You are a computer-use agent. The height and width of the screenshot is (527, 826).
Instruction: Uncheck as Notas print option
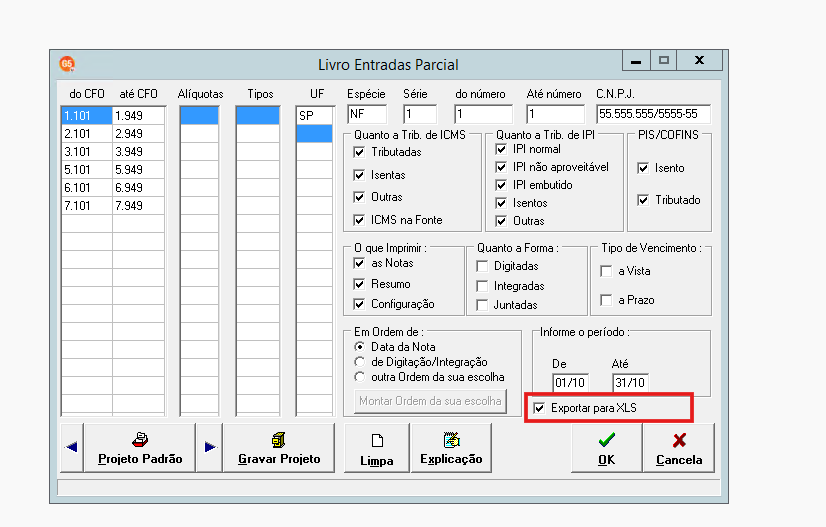[x=359, y=263]
